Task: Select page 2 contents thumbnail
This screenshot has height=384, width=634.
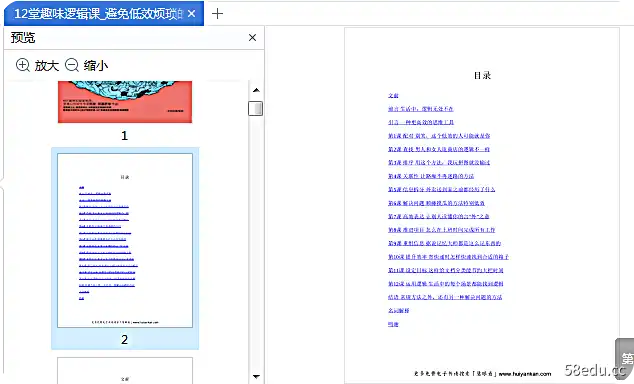Action: (125, 240)
